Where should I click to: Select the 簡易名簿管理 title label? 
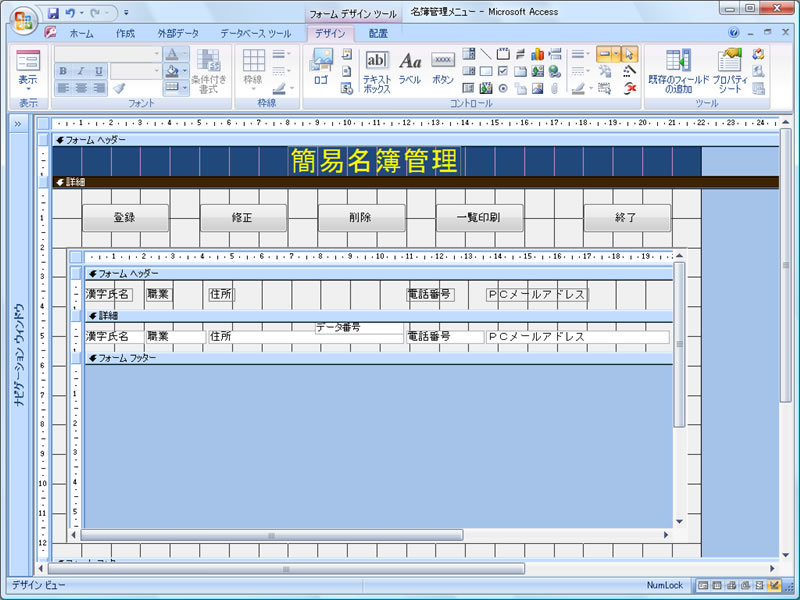point(374,161)
